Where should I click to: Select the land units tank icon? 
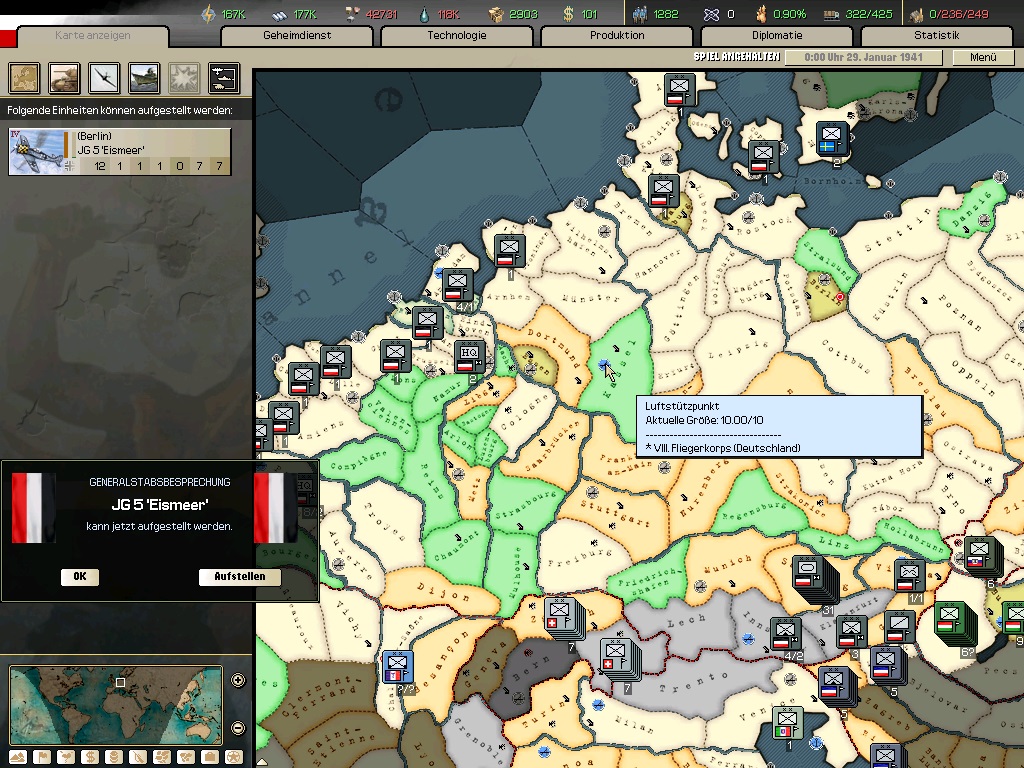[x=65, y=77]
